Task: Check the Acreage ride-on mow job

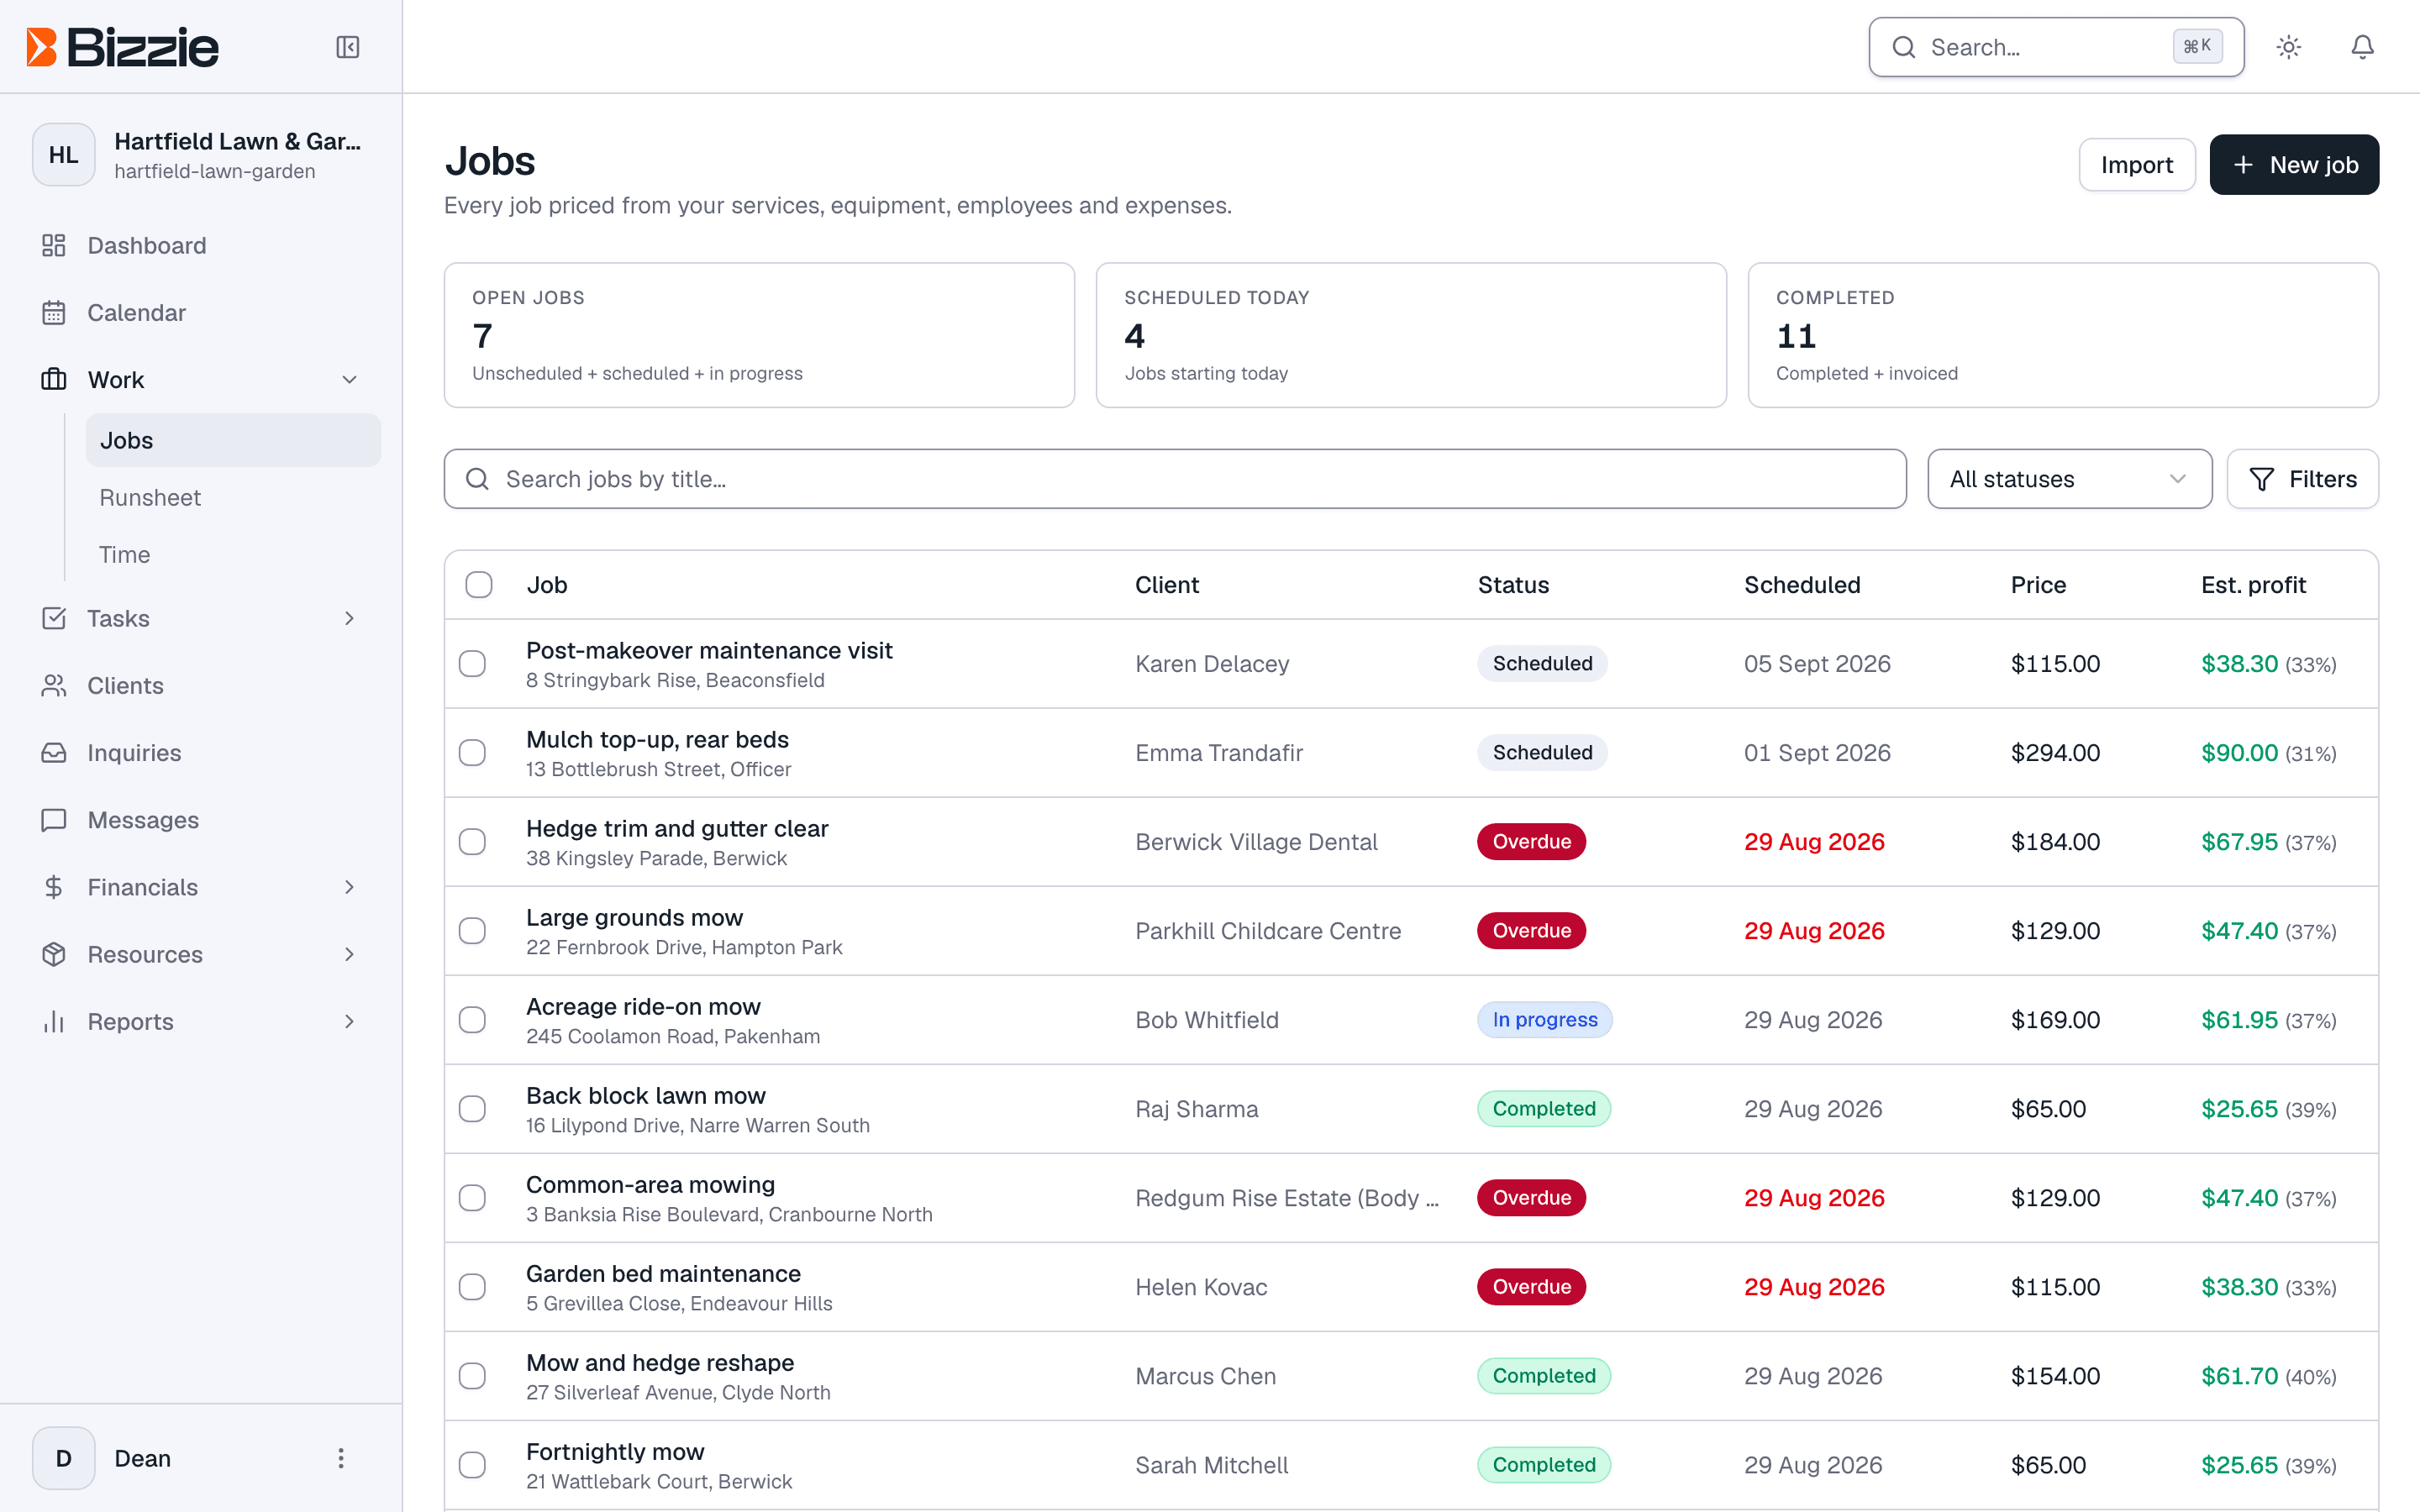Action: 472,1020
